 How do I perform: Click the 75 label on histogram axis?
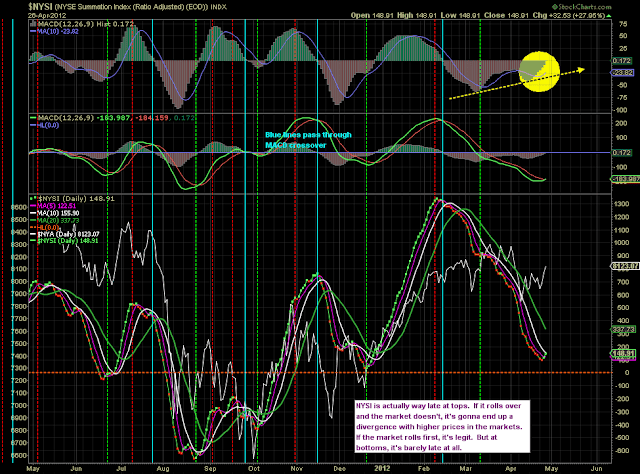(x=623, y=24)
